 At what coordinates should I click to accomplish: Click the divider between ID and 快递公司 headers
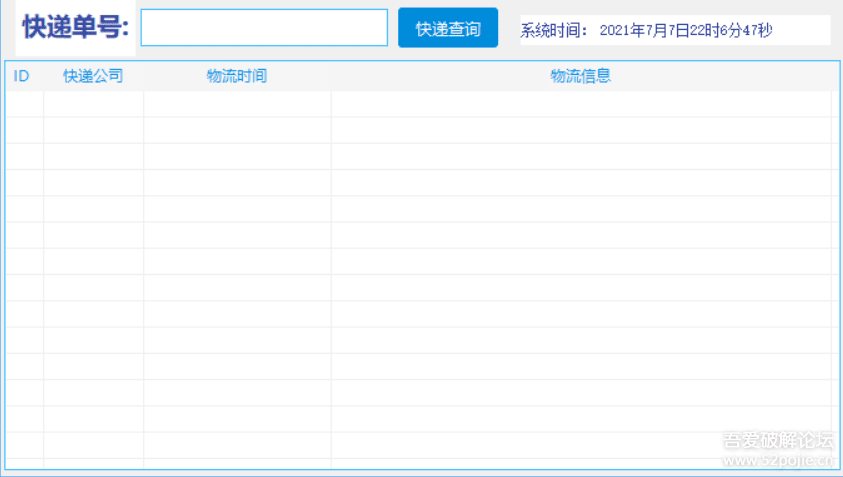point(43,76)
